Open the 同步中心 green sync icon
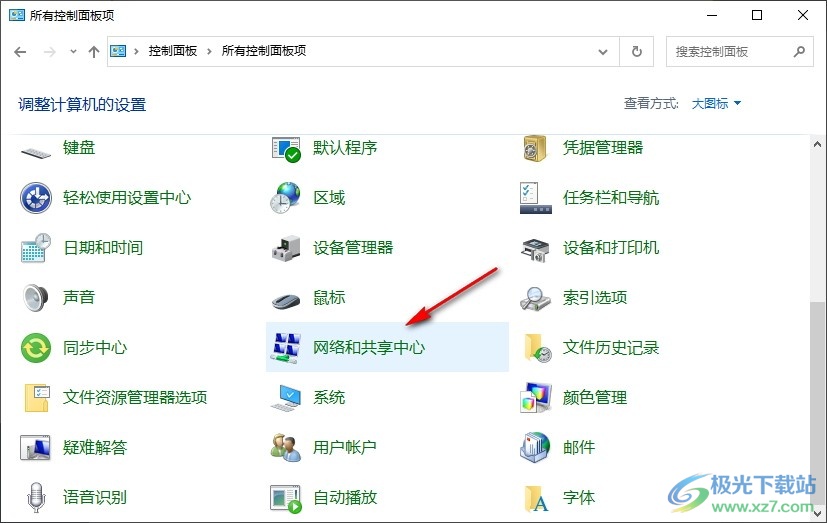Viewport: 827px width, 523px height. (x=36, y=348)
